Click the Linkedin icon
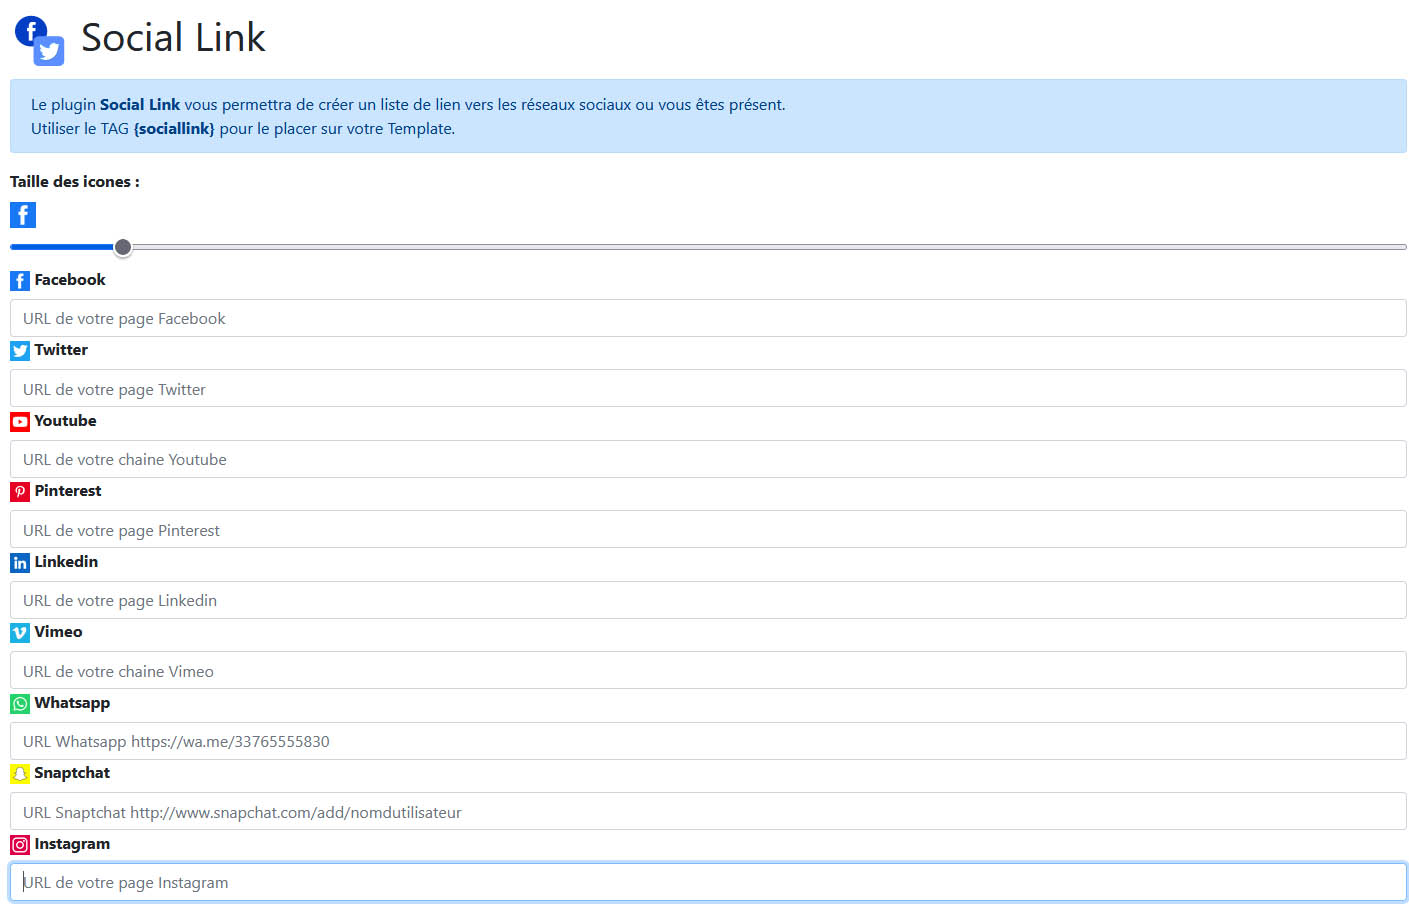 [x=20, y=563]
